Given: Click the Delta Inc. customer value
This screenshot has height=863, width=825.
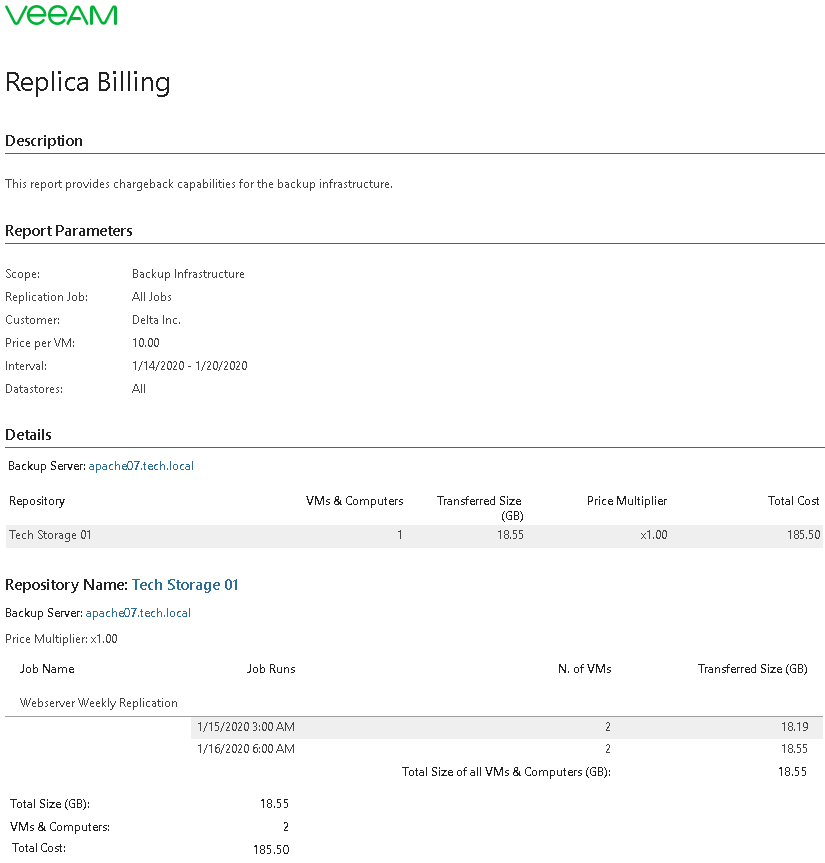Looking at the screenshot, I should (x=156, y=320).
